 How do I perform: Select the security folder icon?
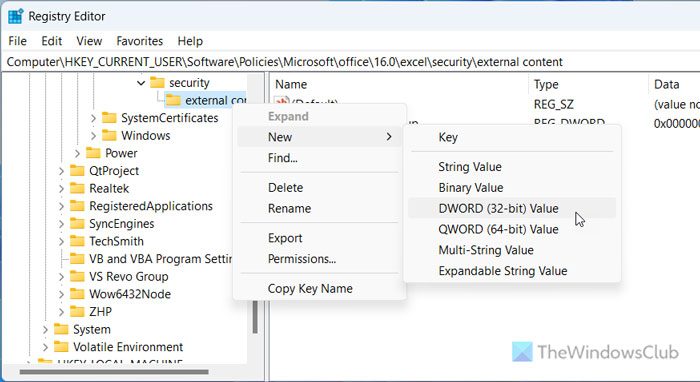pos(157,83)
